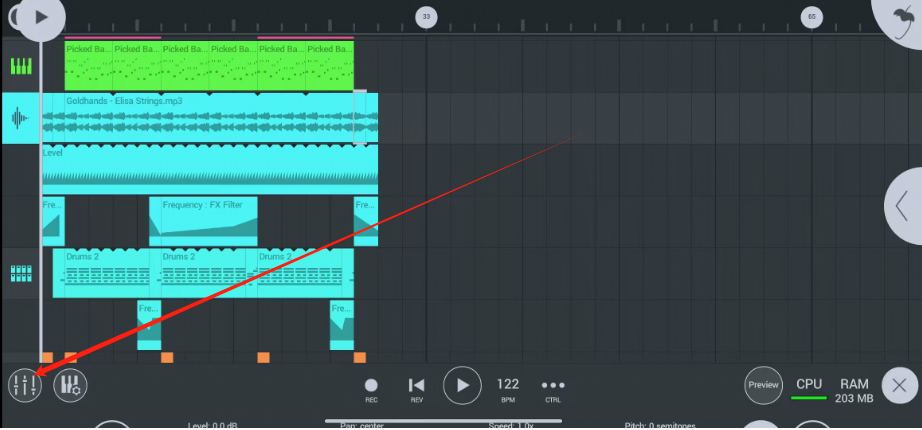Toggle the Preview button
Image resolution: width=922 pixels, height=430 pixels.
click(x=764, y=385)
